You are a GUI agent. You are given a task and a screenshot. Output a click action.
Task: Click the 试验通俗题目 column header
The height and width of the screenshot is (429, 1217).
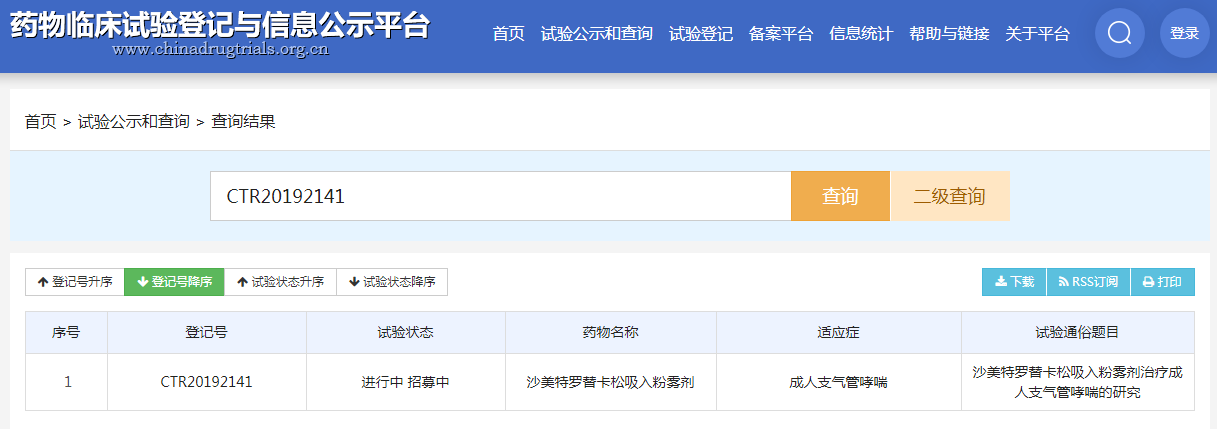tap(1077, 332)
